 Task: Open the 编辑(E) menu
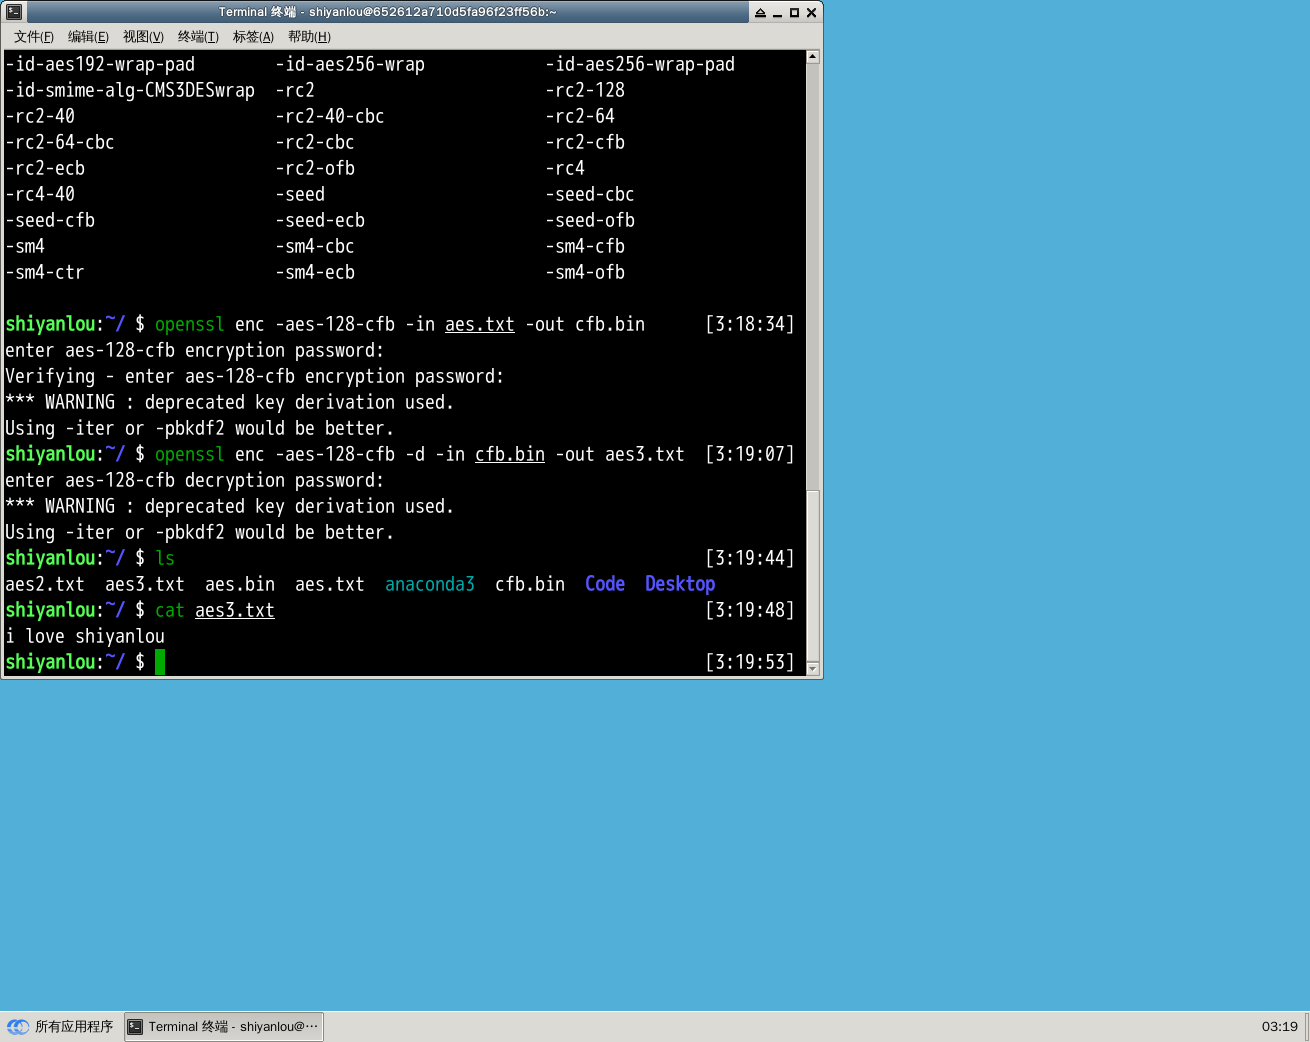(x=88, y=37)
